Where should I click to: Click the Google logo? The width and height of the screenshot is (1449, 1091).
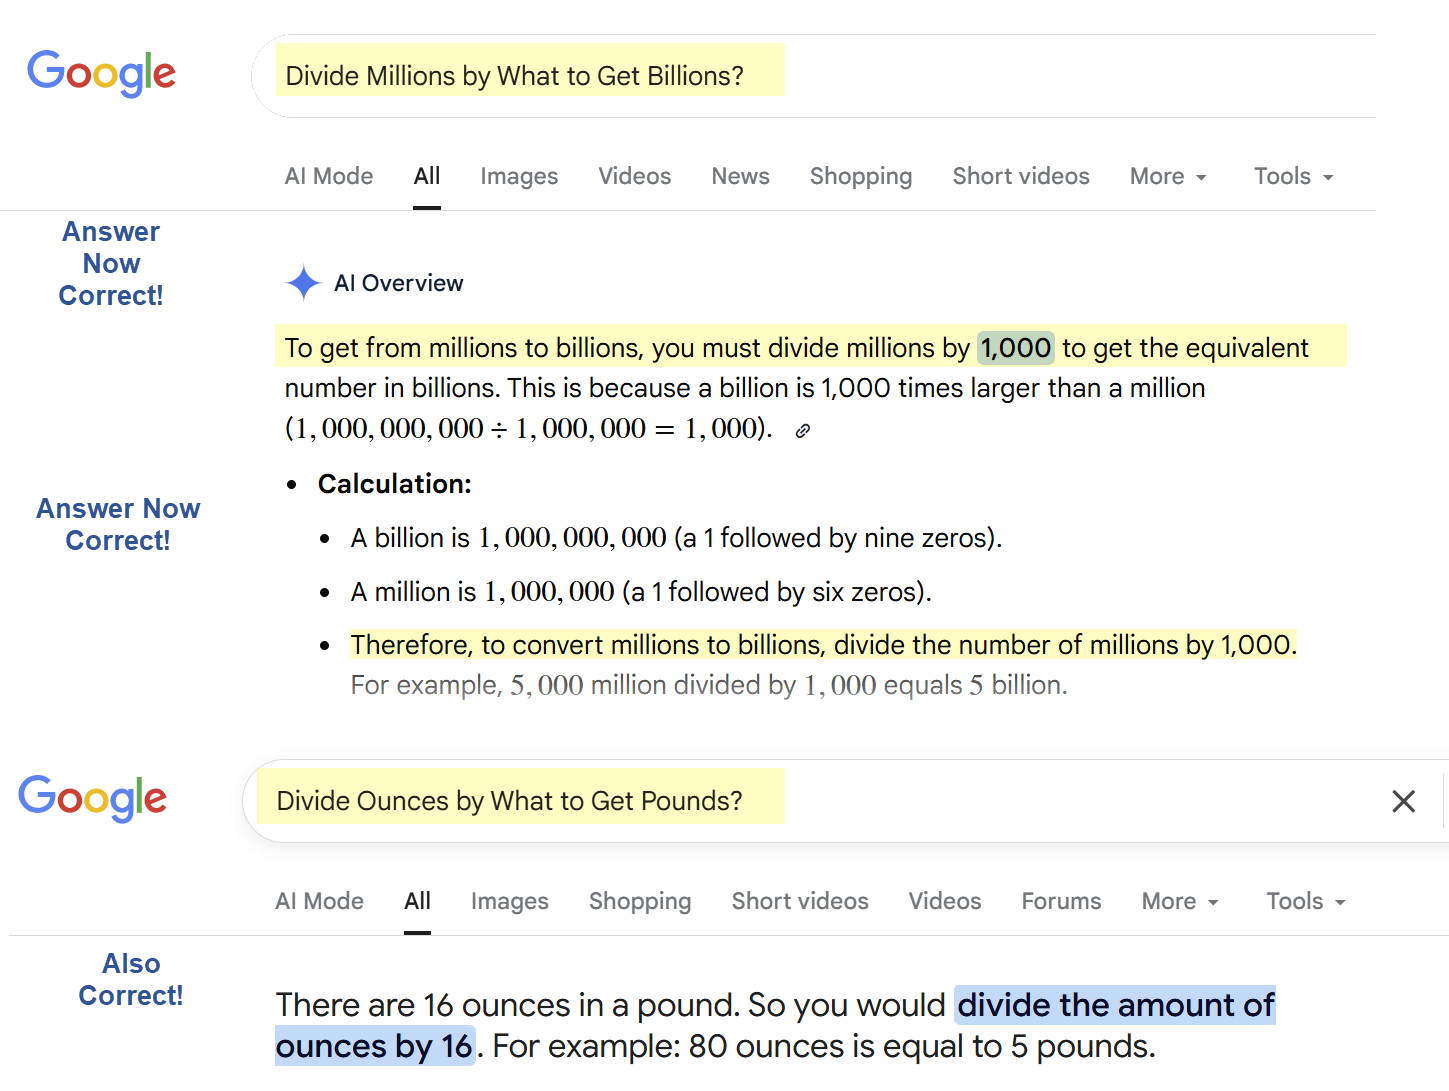tap(101, 74)
